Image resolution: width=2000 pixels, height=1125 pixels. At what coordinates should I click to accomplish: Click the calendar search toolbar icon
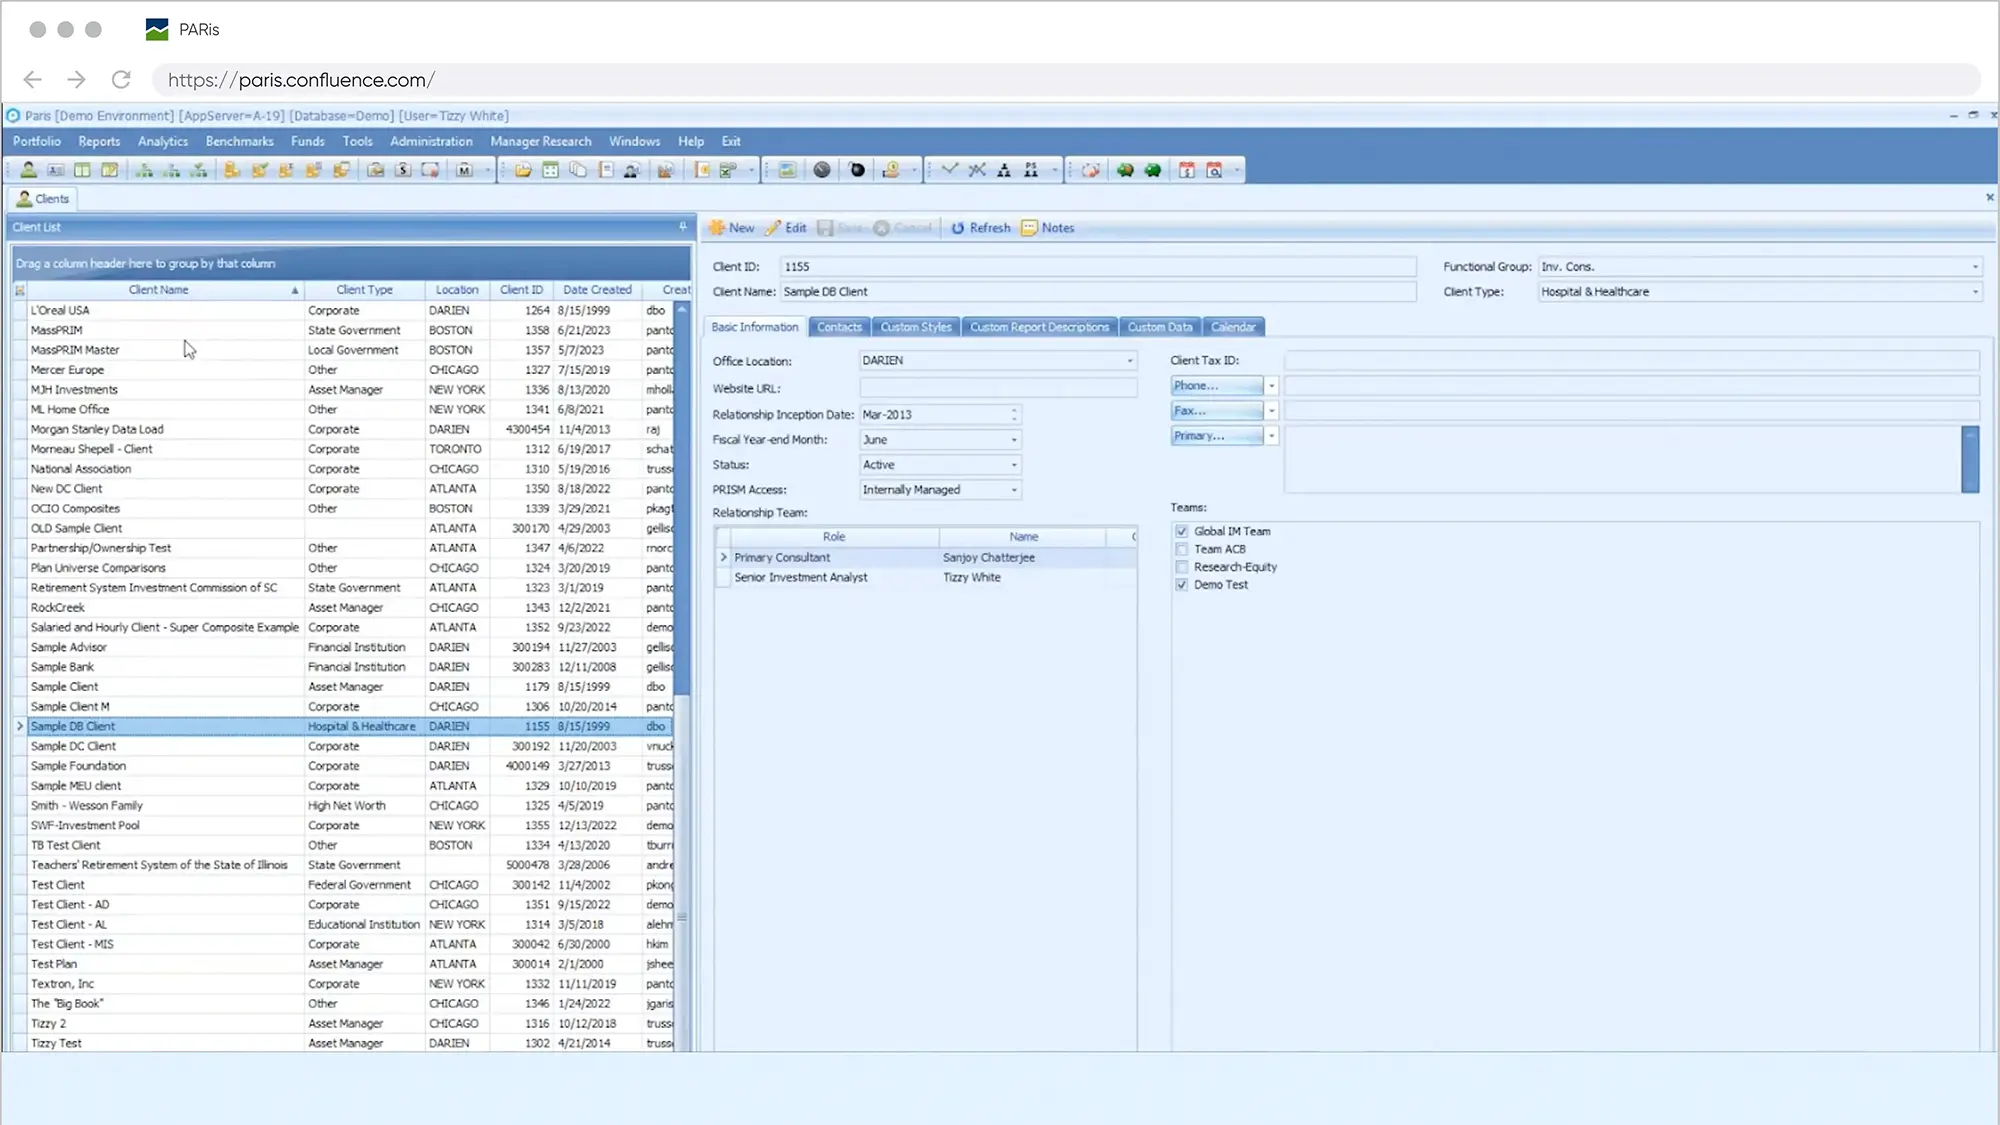coord(1214,170)
